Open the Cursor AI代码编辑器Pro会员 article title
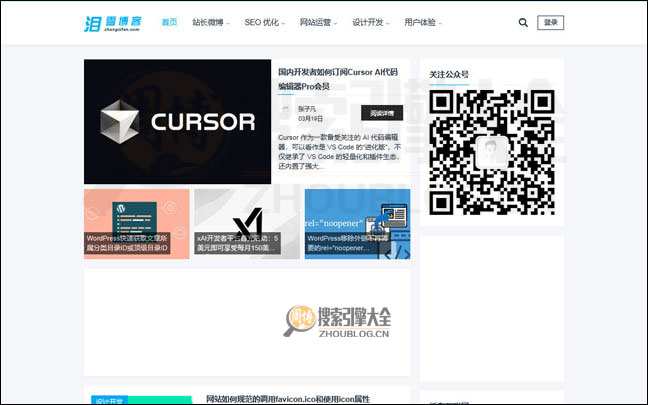 [x=338, y=79]
